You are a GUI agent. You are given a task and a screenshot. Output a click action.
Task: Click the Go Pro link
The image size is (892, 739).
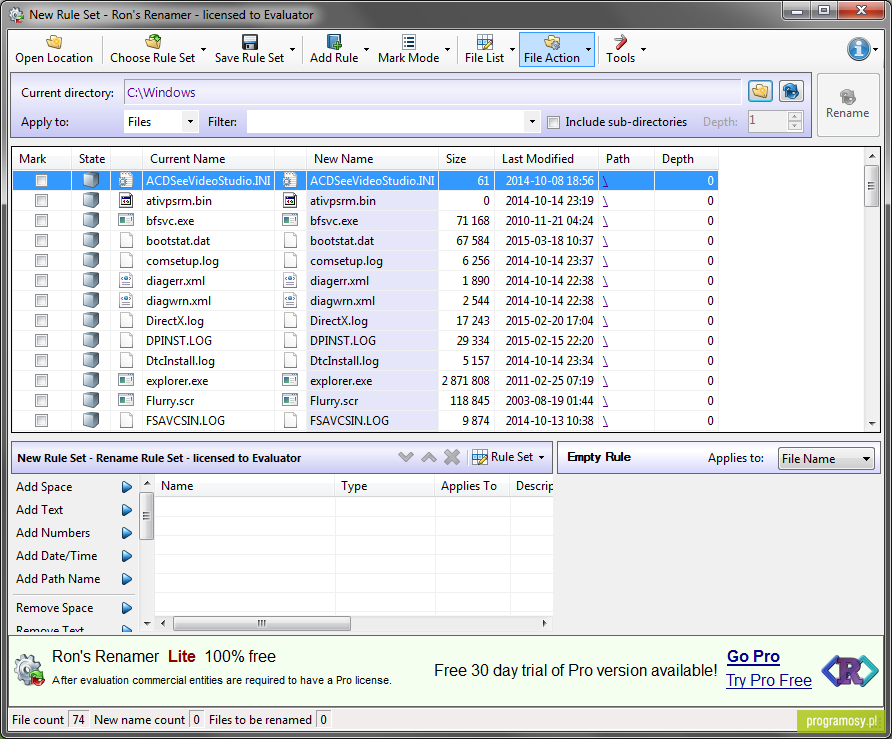click(x=753, y=657)
